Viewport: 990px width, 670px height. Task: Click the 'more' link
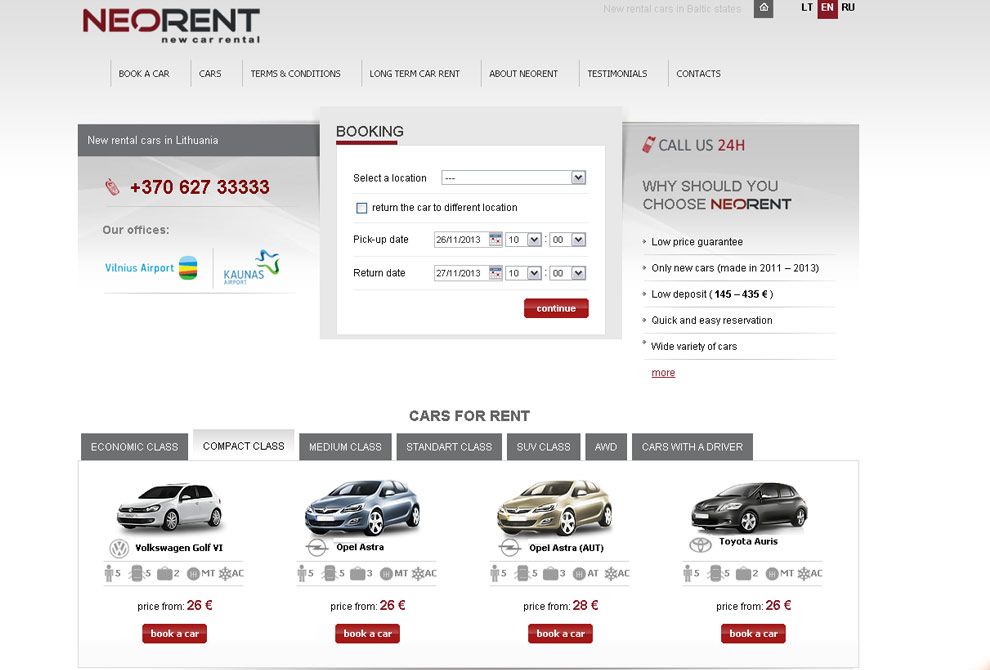pos(663,373)
